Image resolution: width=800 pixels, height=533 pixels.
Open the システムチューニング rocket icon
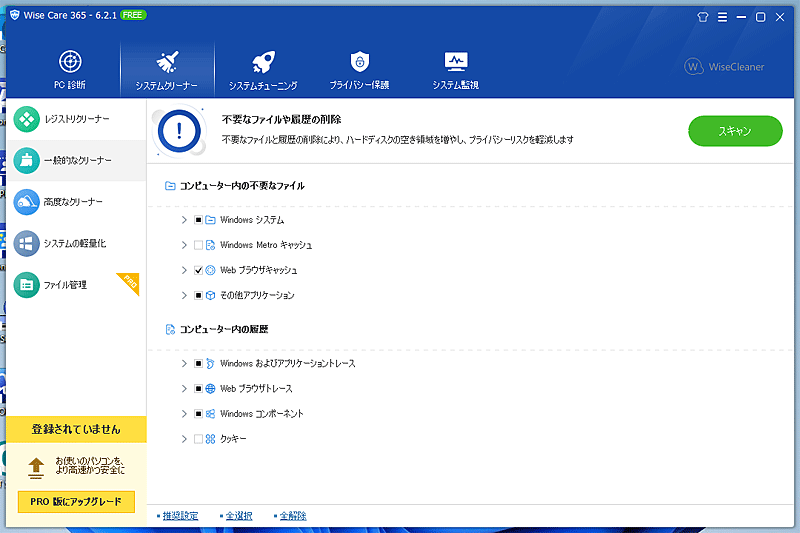click(263, 62)
